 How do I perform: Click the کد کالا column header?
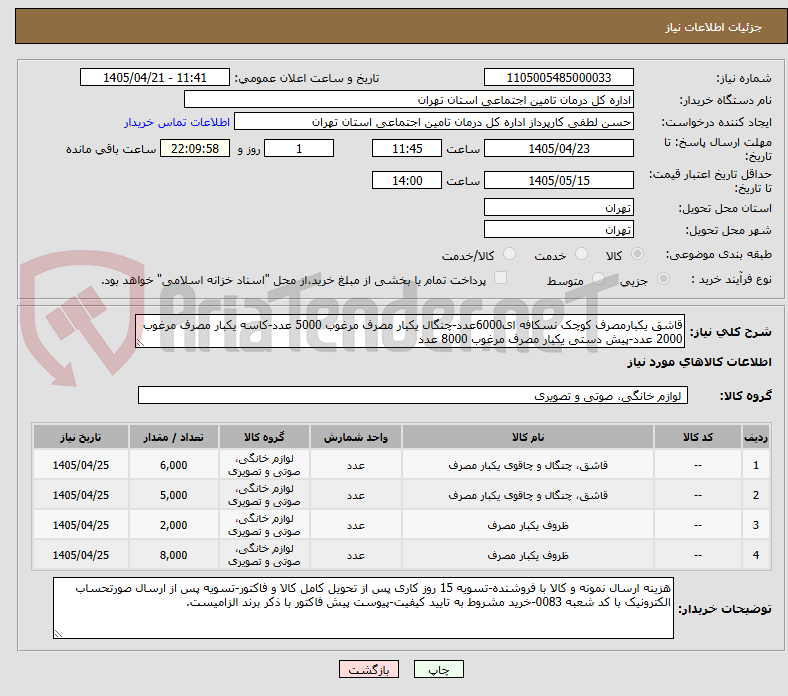698,437
